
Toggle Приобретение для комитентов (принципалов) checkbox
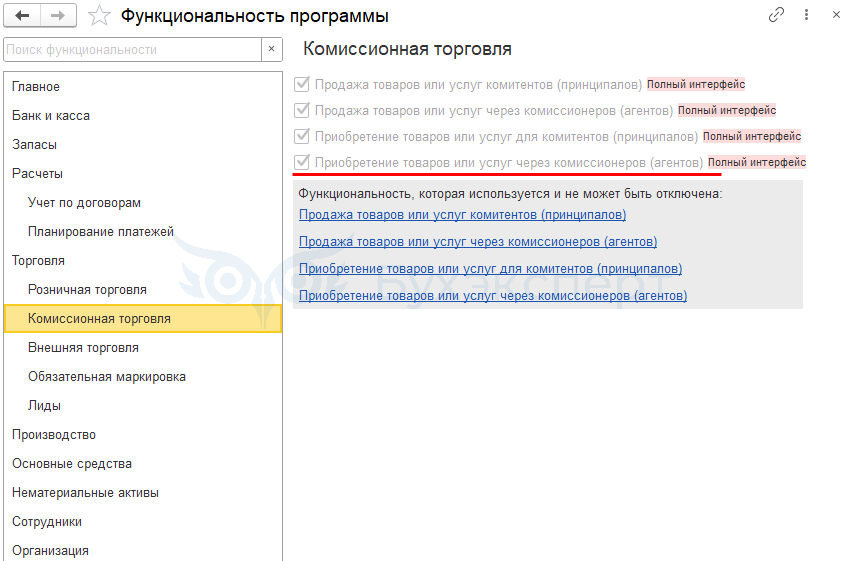(302, 136)
